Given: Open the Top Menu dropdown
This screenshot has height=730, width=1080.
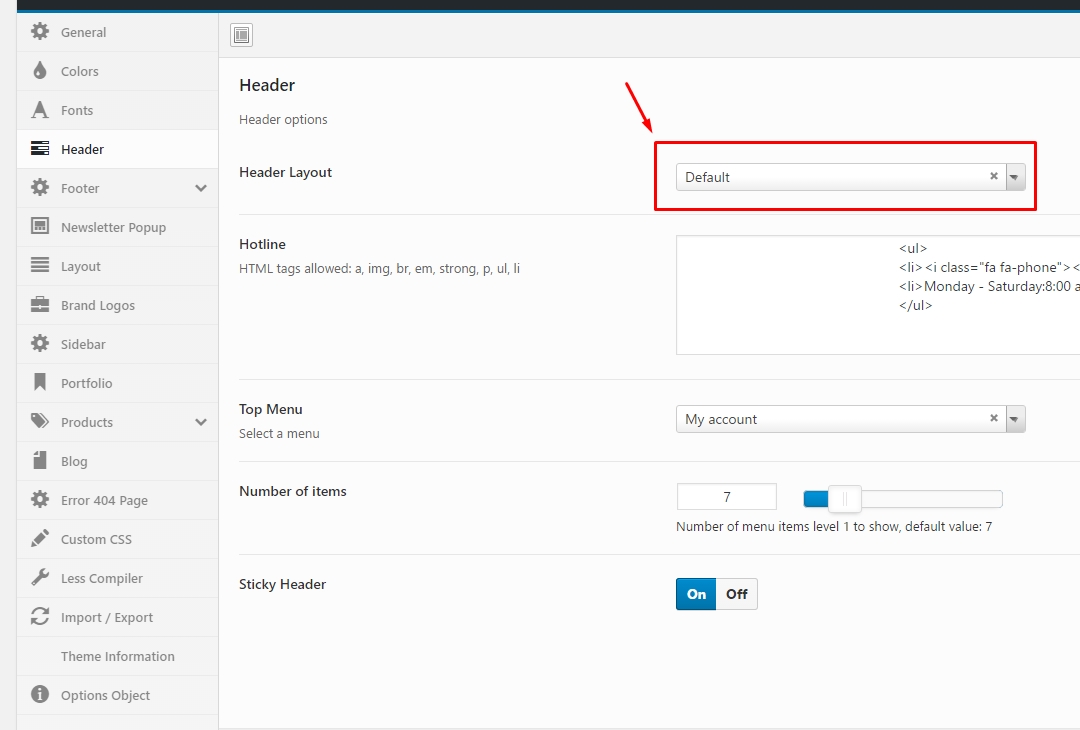Looking at the screenshot, I should click(1015, 419).
